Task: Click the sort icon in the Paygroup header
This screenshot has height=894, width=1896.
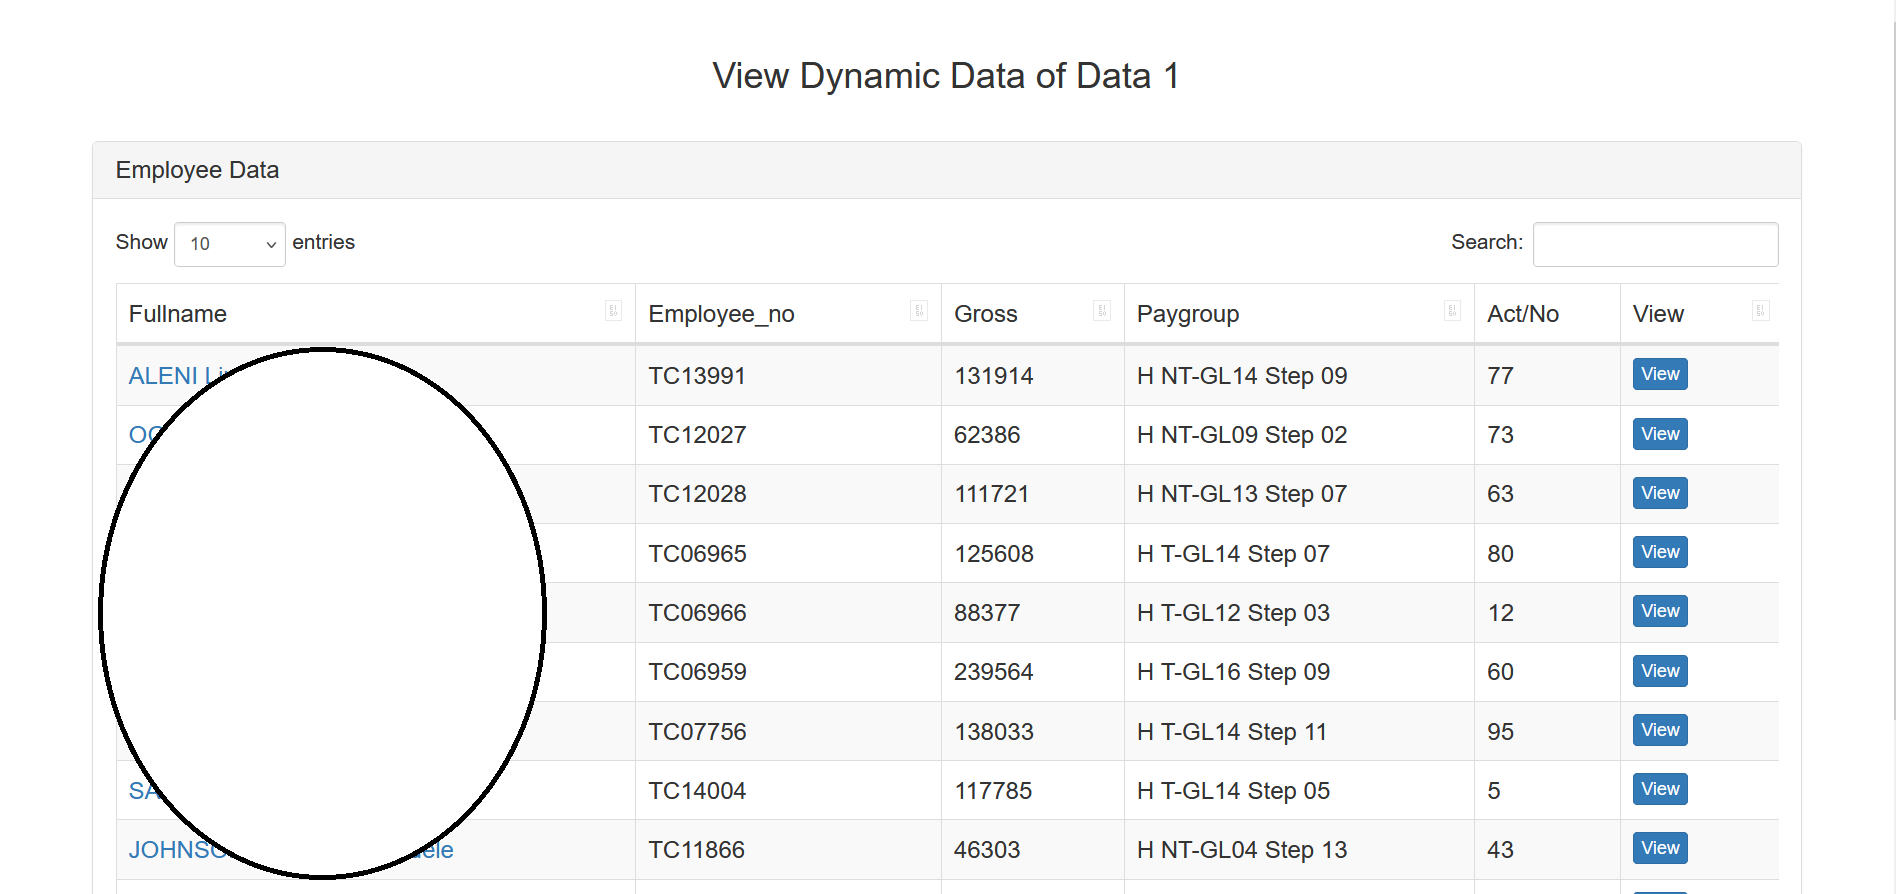Action: (x=1451, y=311)
